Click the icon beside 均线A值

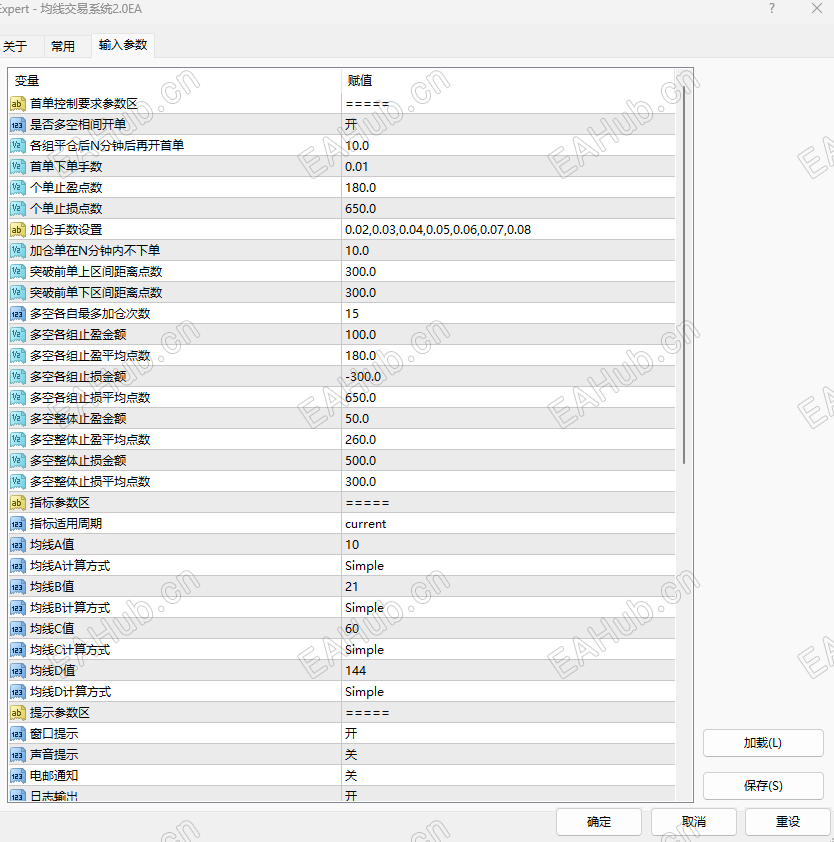pos(18,545)
